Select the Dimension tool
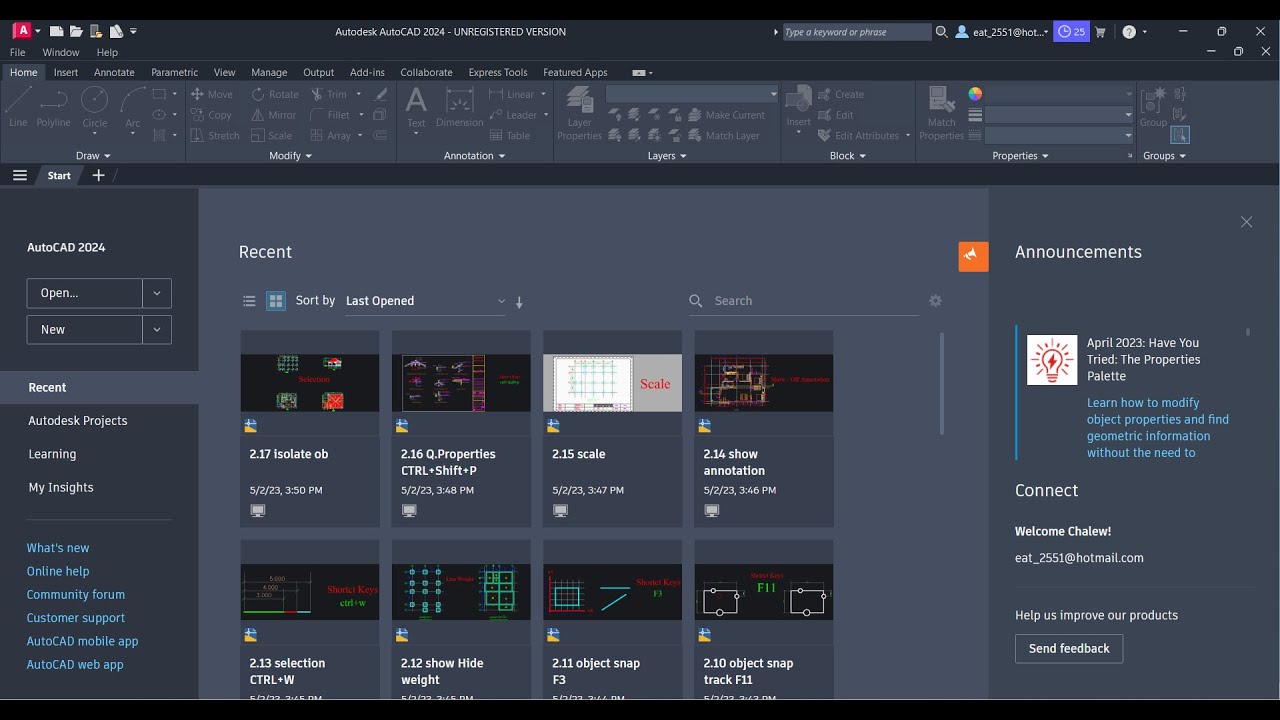The height and width of the screenshot is (720, 1280). click(x=459, y=108)
